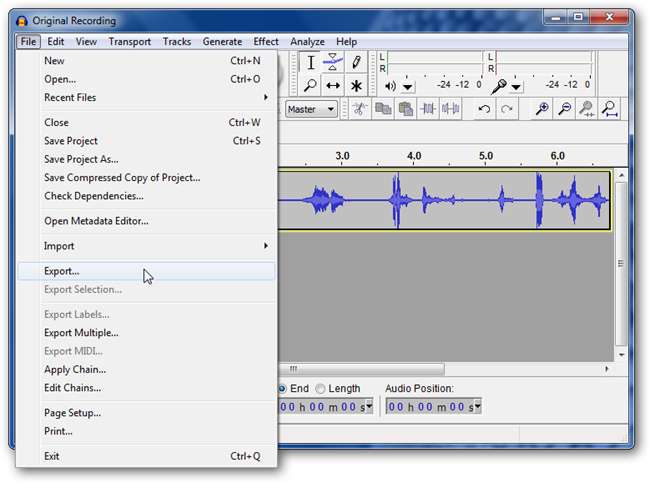Select the Time Shift tool
650x483 pixels.
(x=333, y=86)
